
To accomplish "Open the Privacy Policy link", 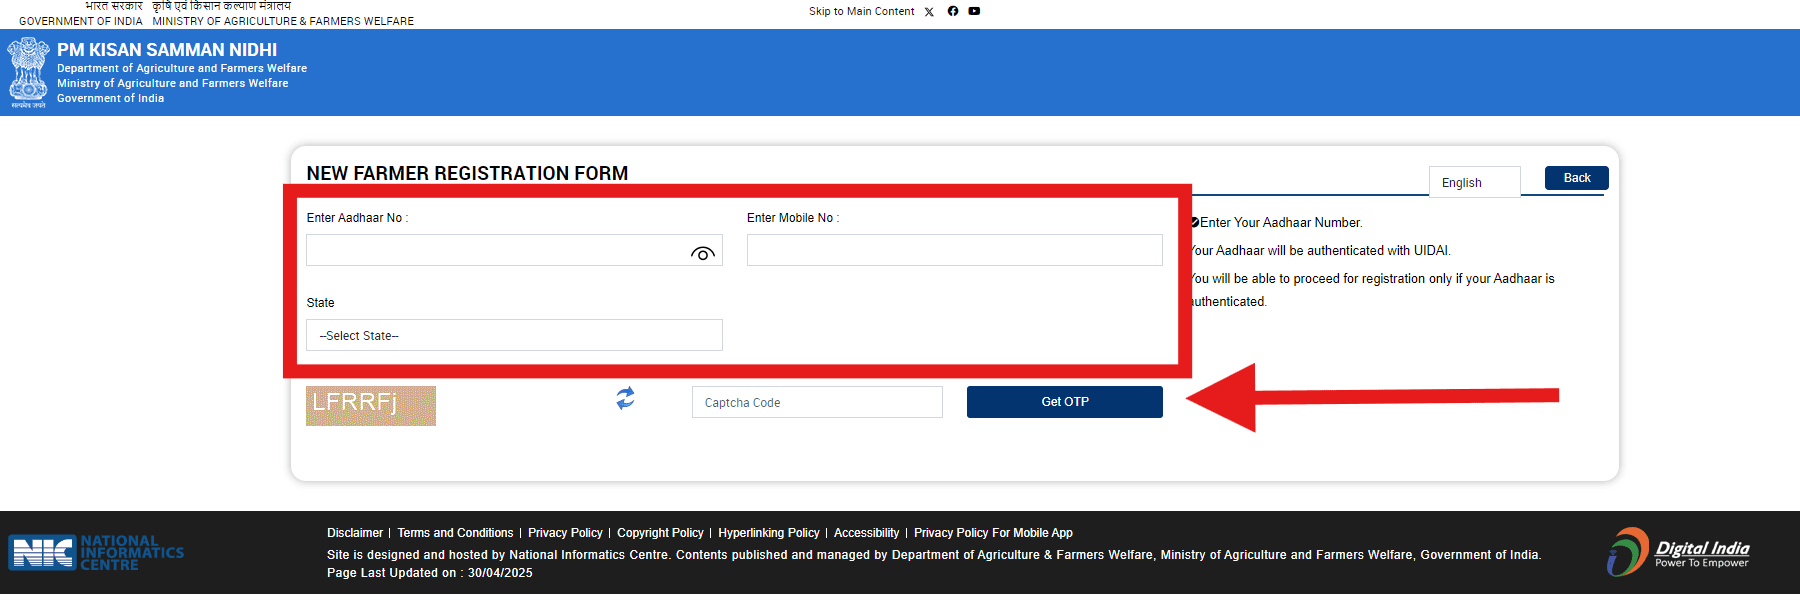I will 565,533.
